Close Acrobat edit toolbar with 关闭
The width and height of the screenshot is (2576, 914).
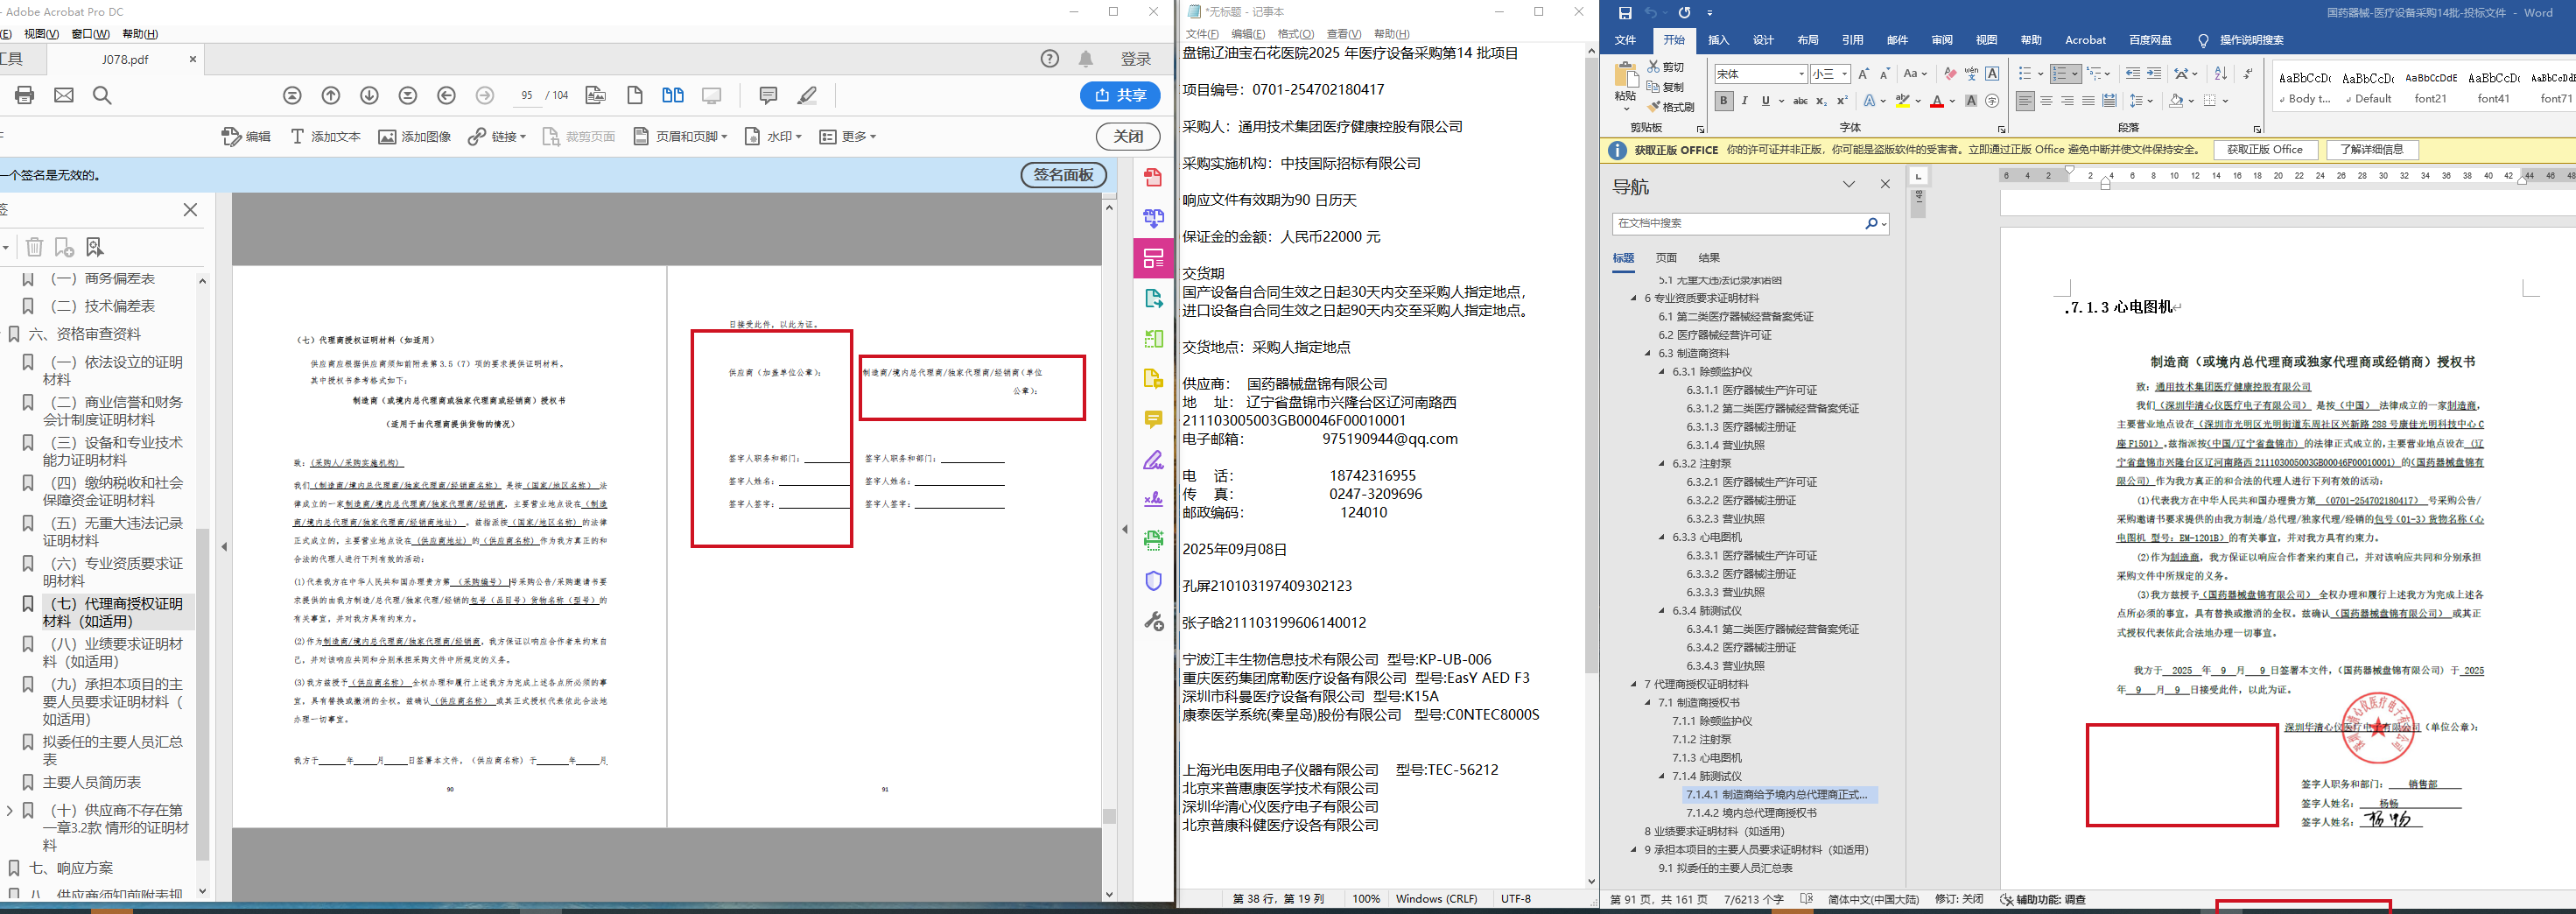pos(1128,136)
